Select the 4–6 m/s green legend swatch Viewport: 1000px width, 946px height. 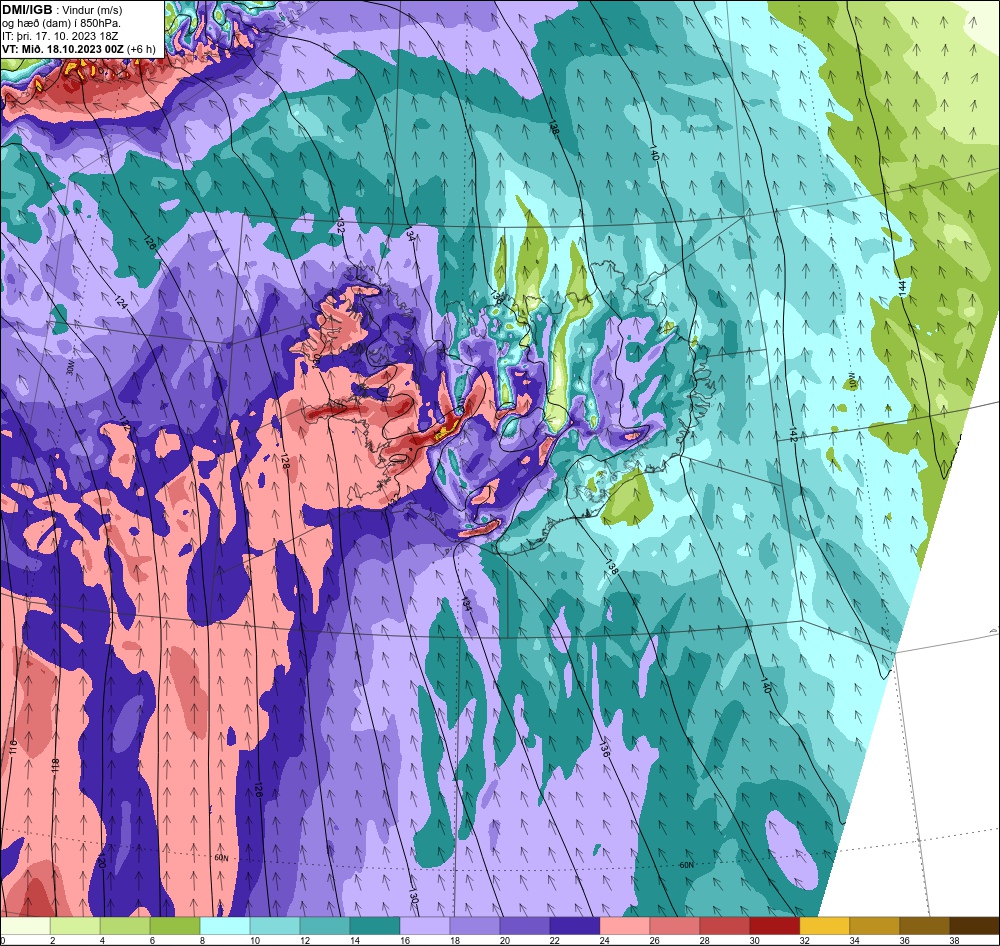(125, 926)
